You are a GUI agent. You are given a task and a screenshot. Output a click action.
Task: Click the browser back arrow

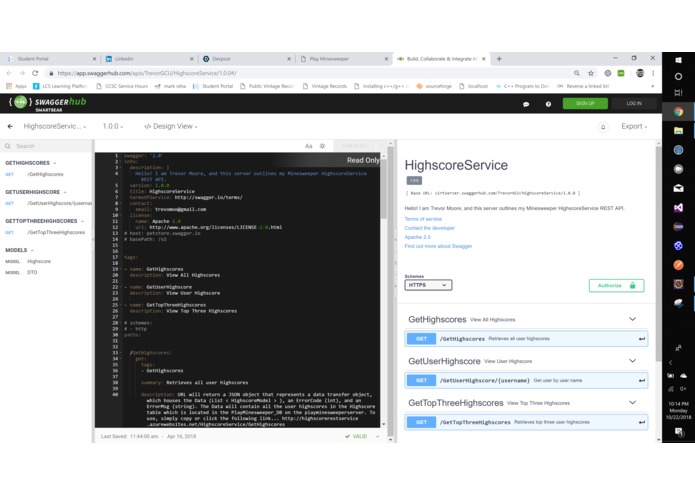coord(9,73)
